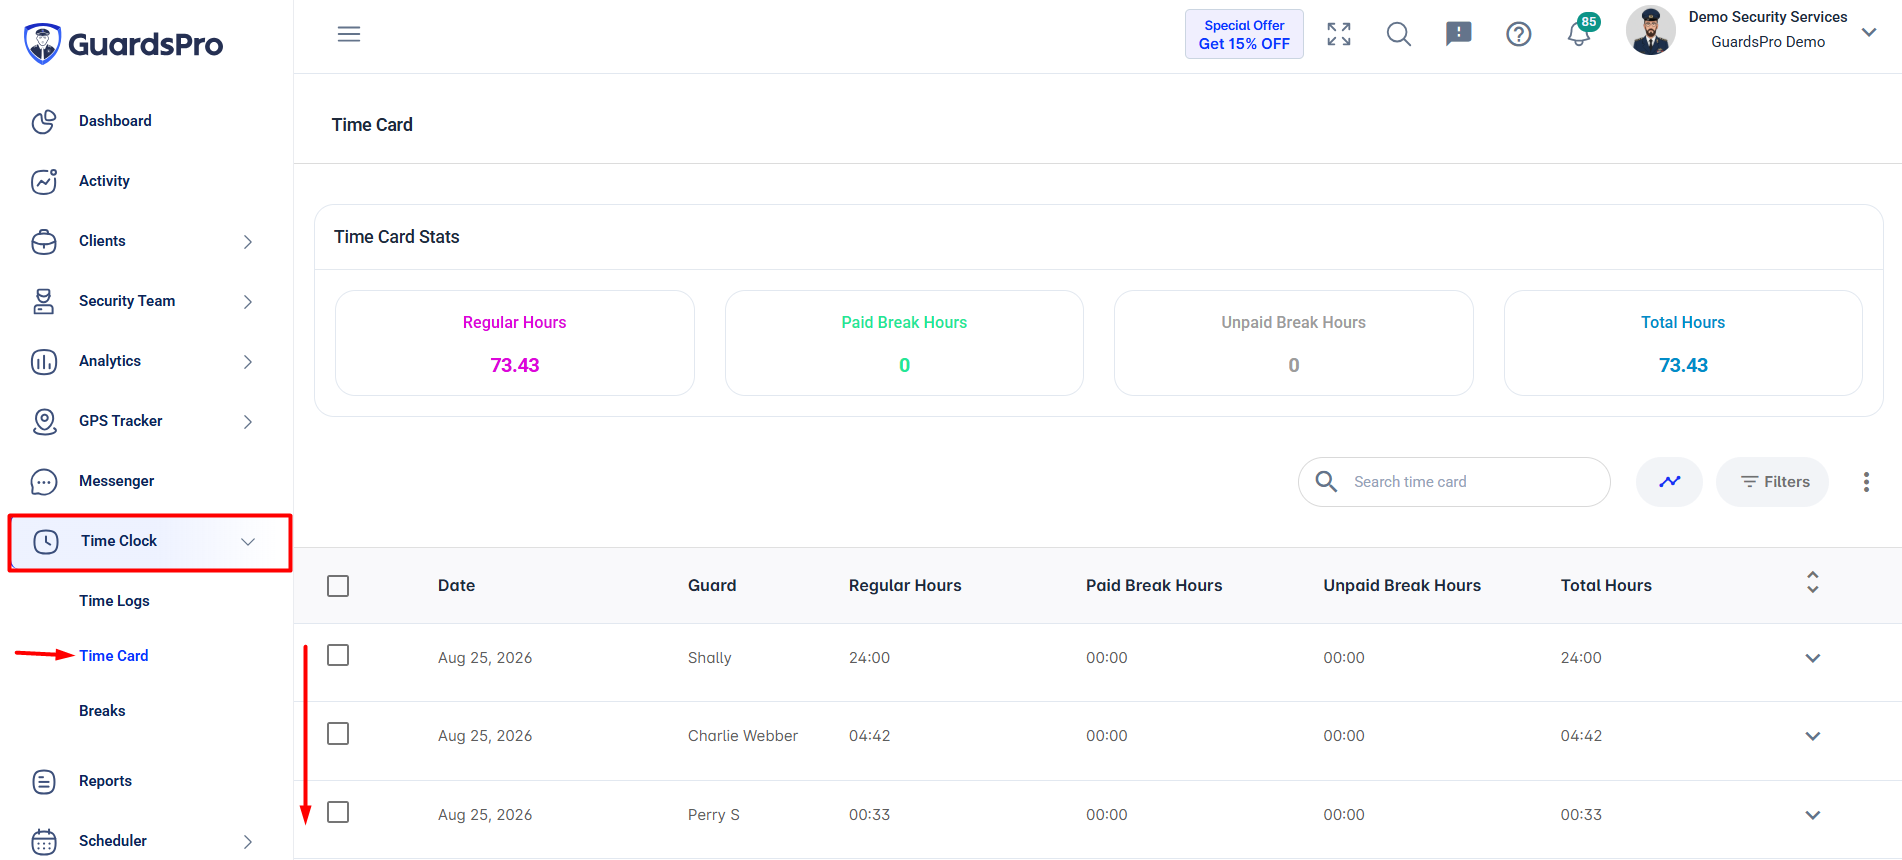1902x860 pixels.
Task: Open the hamburger menu icon
Action: (349, 34)
